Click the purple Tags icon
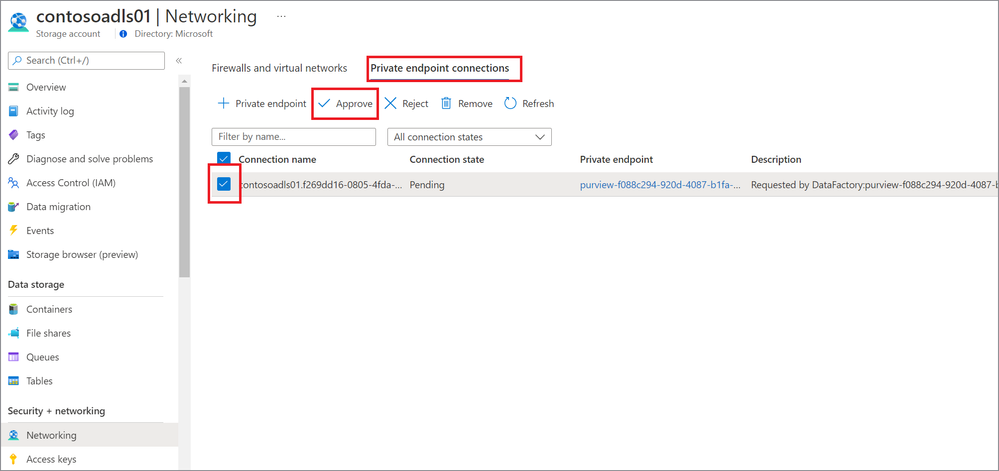This screenshot has height=471, width=999. click(x=13, y=135)
